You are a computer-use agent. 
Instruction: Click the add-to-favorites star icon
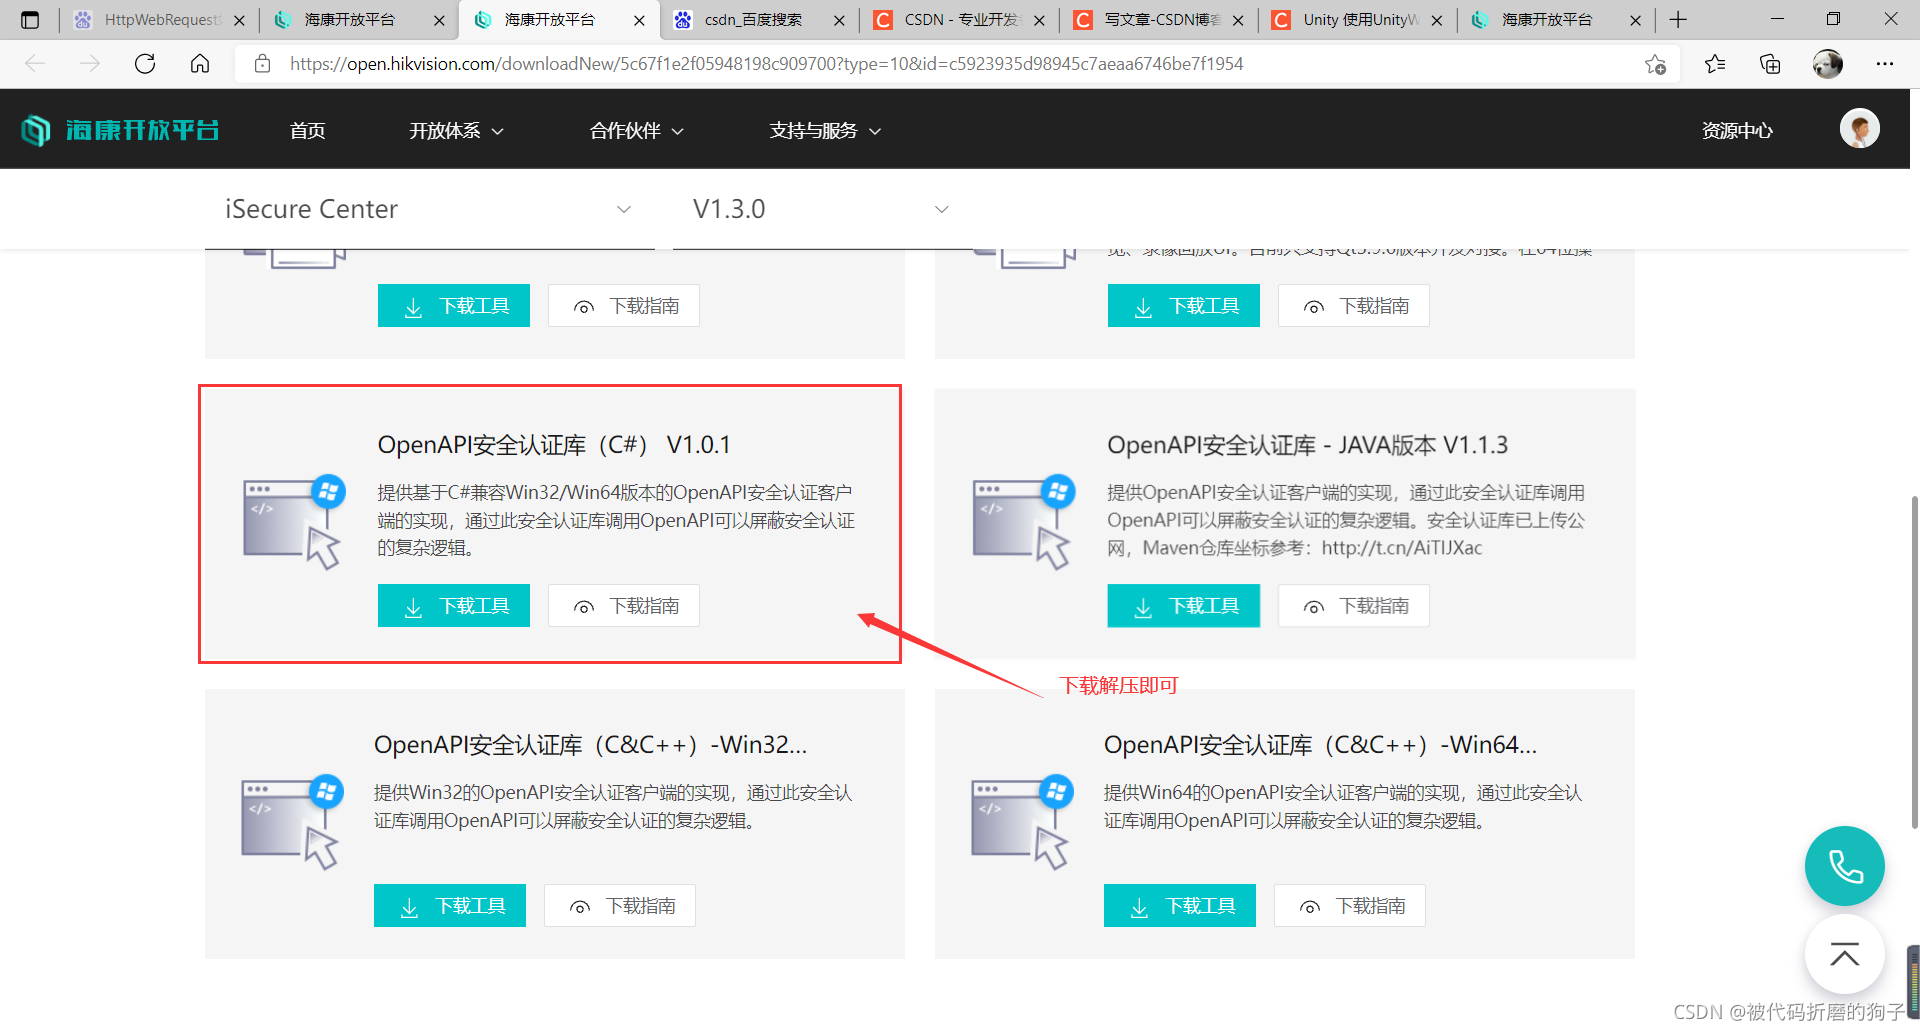point(1655,64)
